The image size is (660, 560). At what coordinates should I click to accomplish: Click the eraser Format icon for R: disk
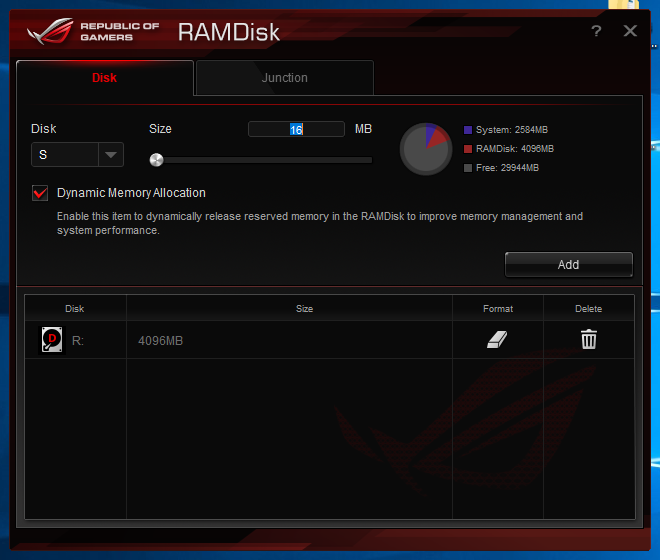point(498,340)
